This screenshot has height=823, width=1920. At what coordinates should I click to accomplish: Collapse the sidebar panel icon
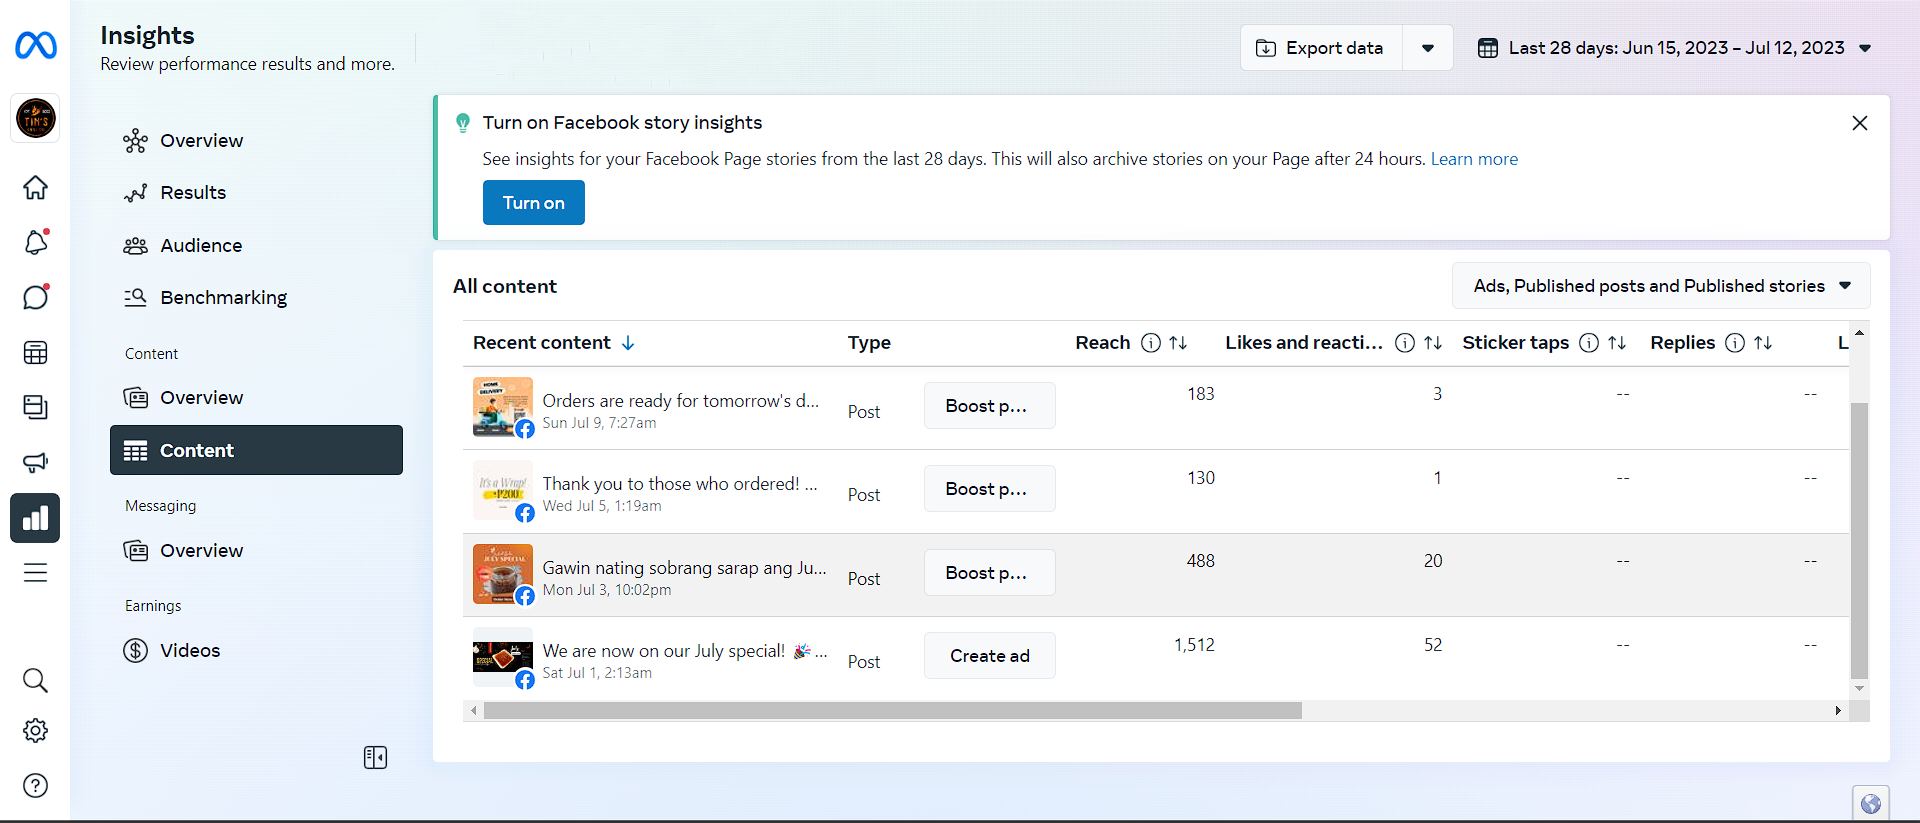tap(375, 758)
